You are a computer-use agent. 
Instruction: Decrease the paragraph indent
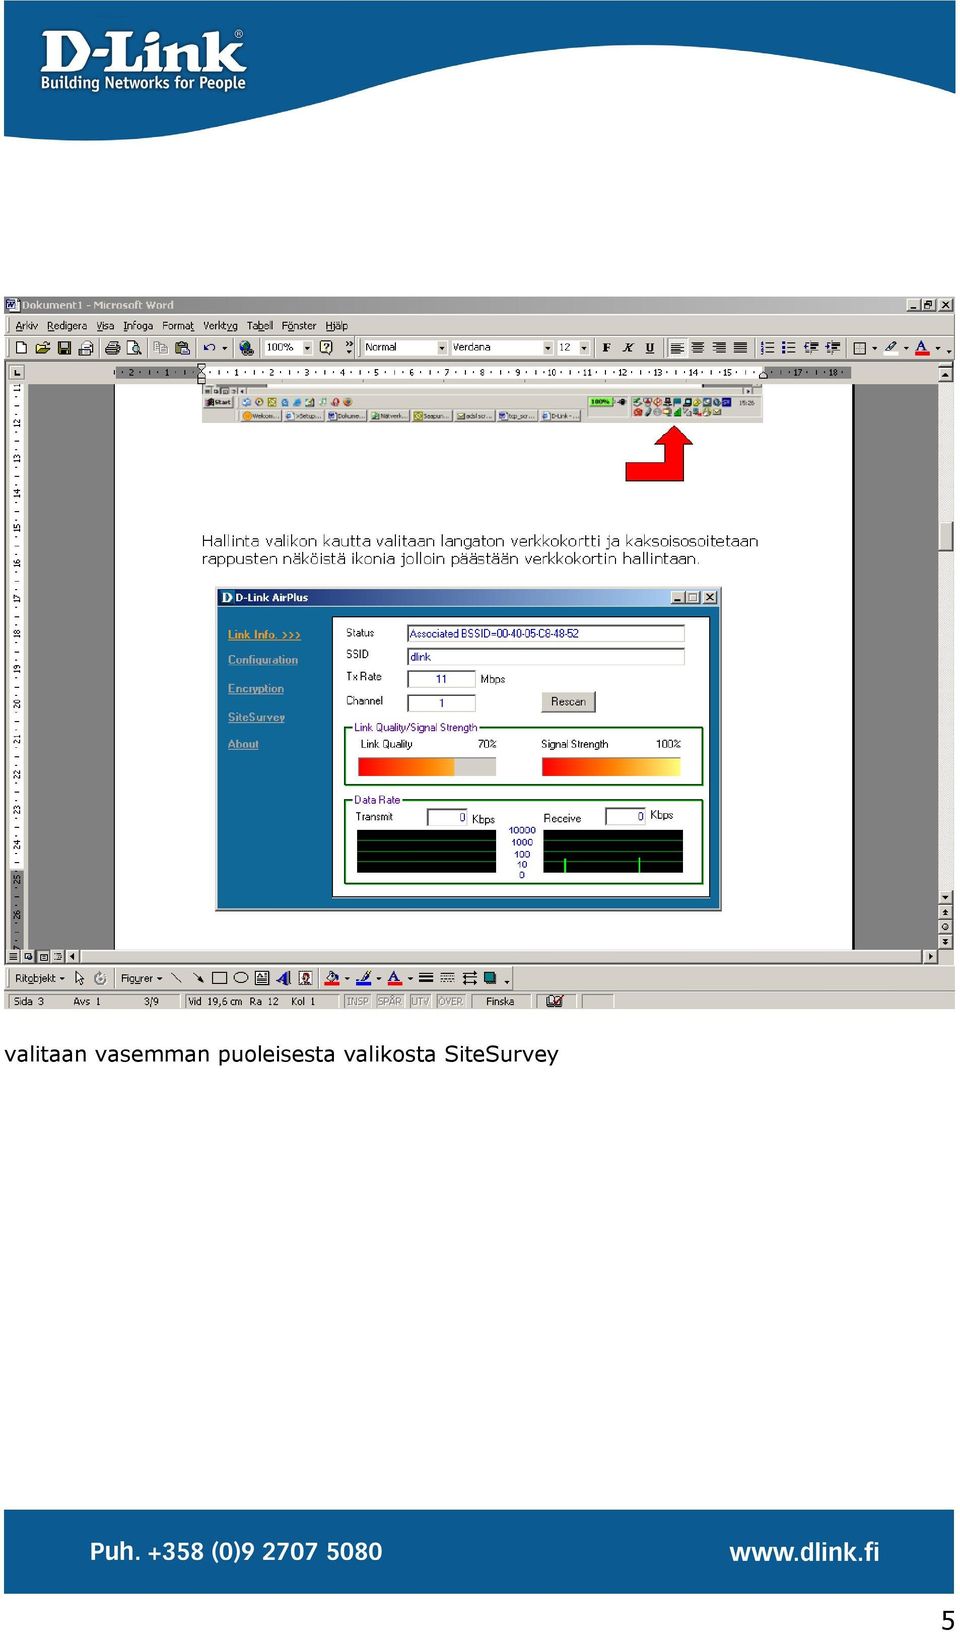coord(811,348)
